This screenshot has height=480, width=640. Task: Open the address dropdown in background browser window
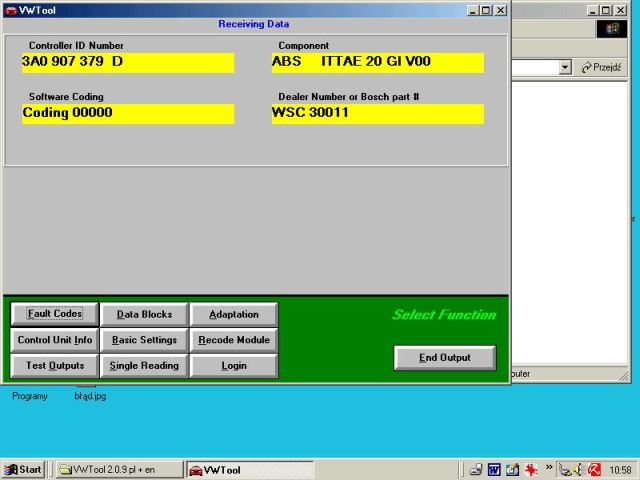(565, 67)
